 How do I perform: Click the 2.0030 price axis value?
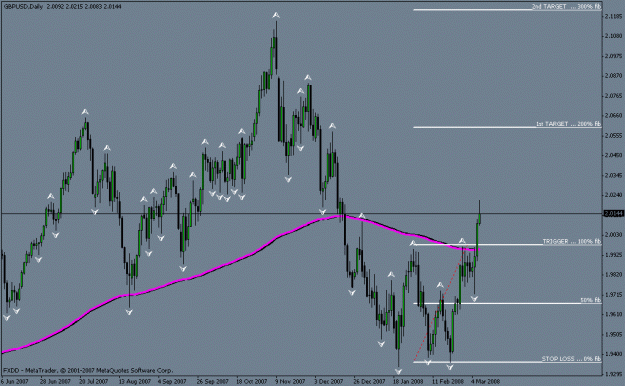click(x=614, y=234)
